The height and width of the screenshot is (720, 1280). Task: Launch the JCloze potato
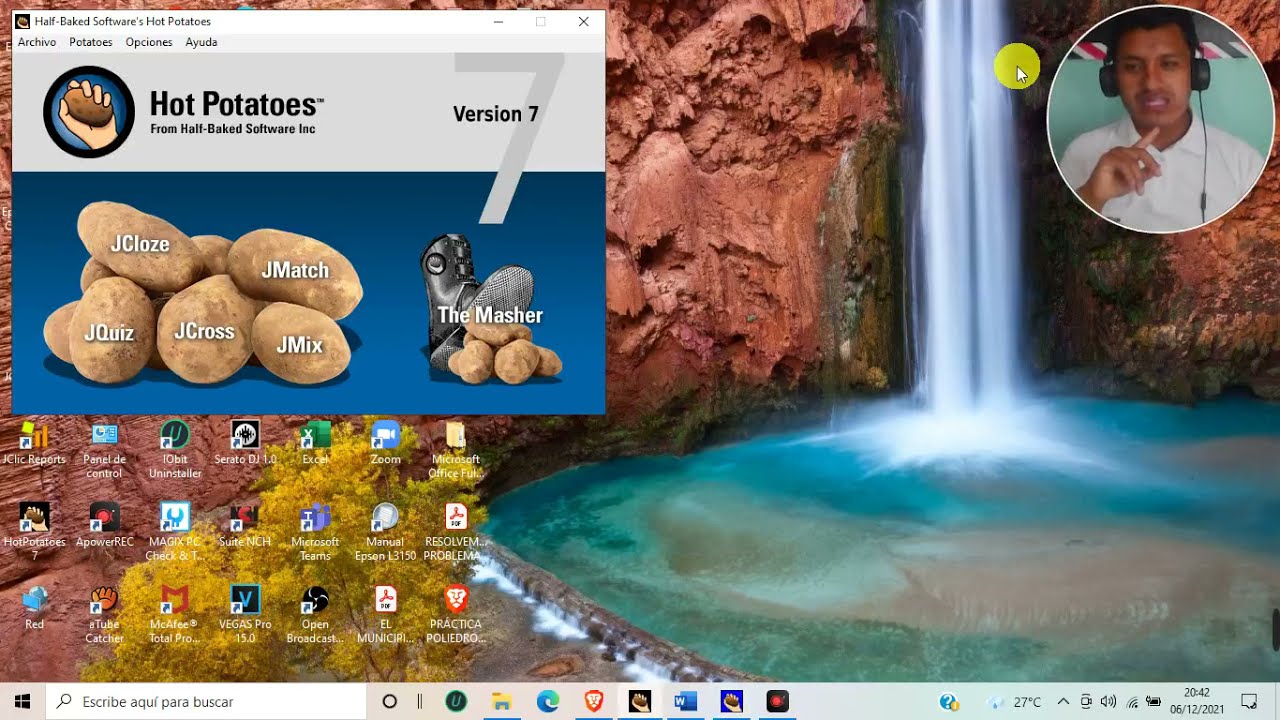[140, 243]
